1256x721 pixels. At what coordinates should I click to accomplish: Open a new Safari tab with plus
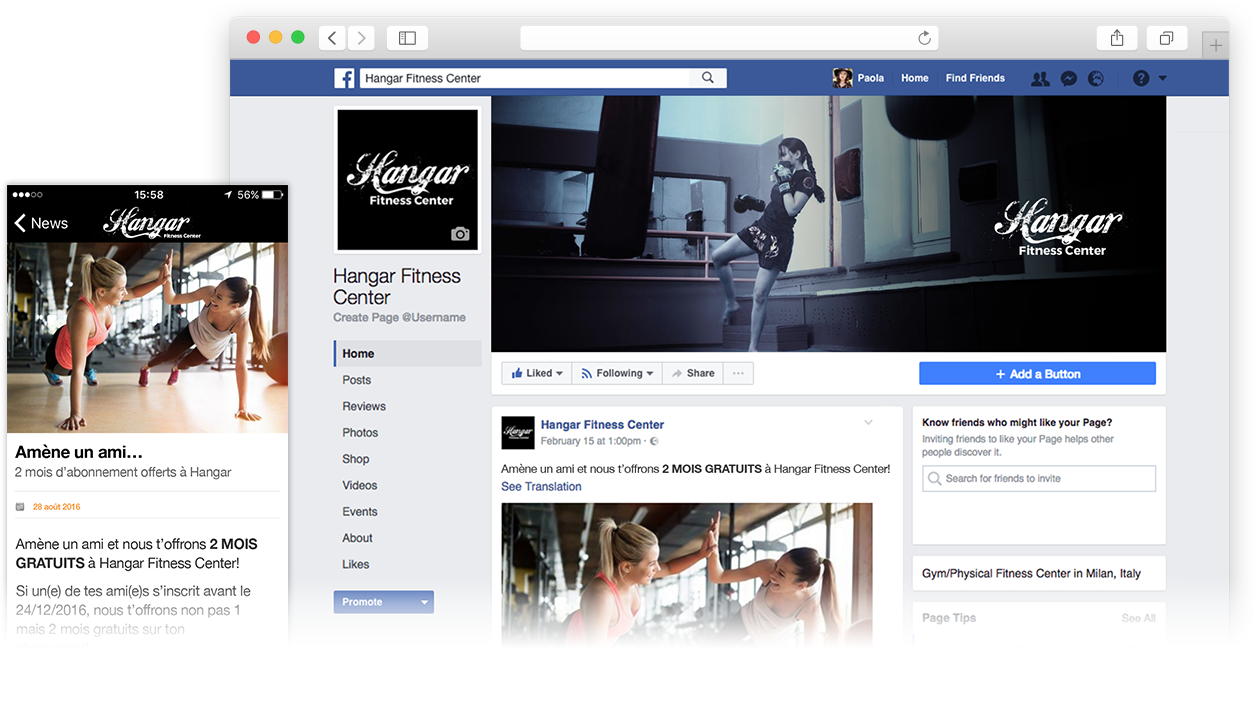1215,45
